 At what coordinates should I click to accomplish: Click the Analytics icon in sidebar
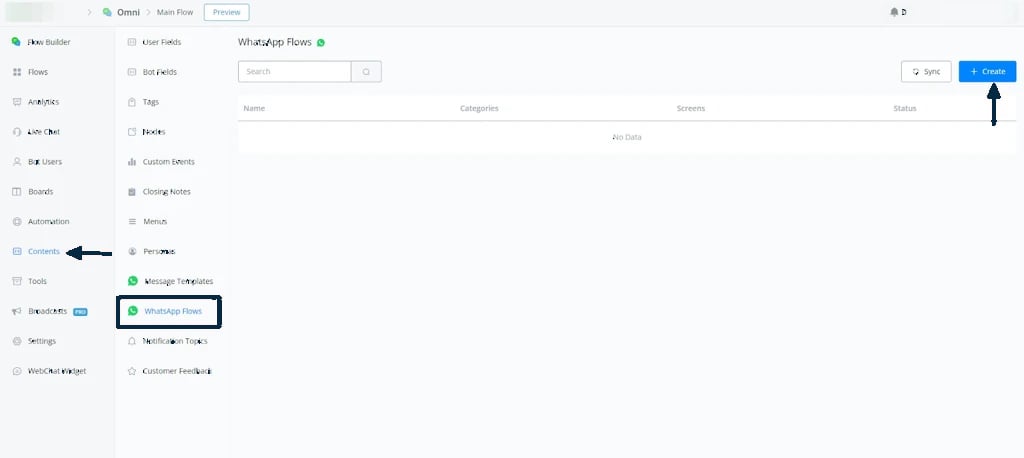pos(17,102)
